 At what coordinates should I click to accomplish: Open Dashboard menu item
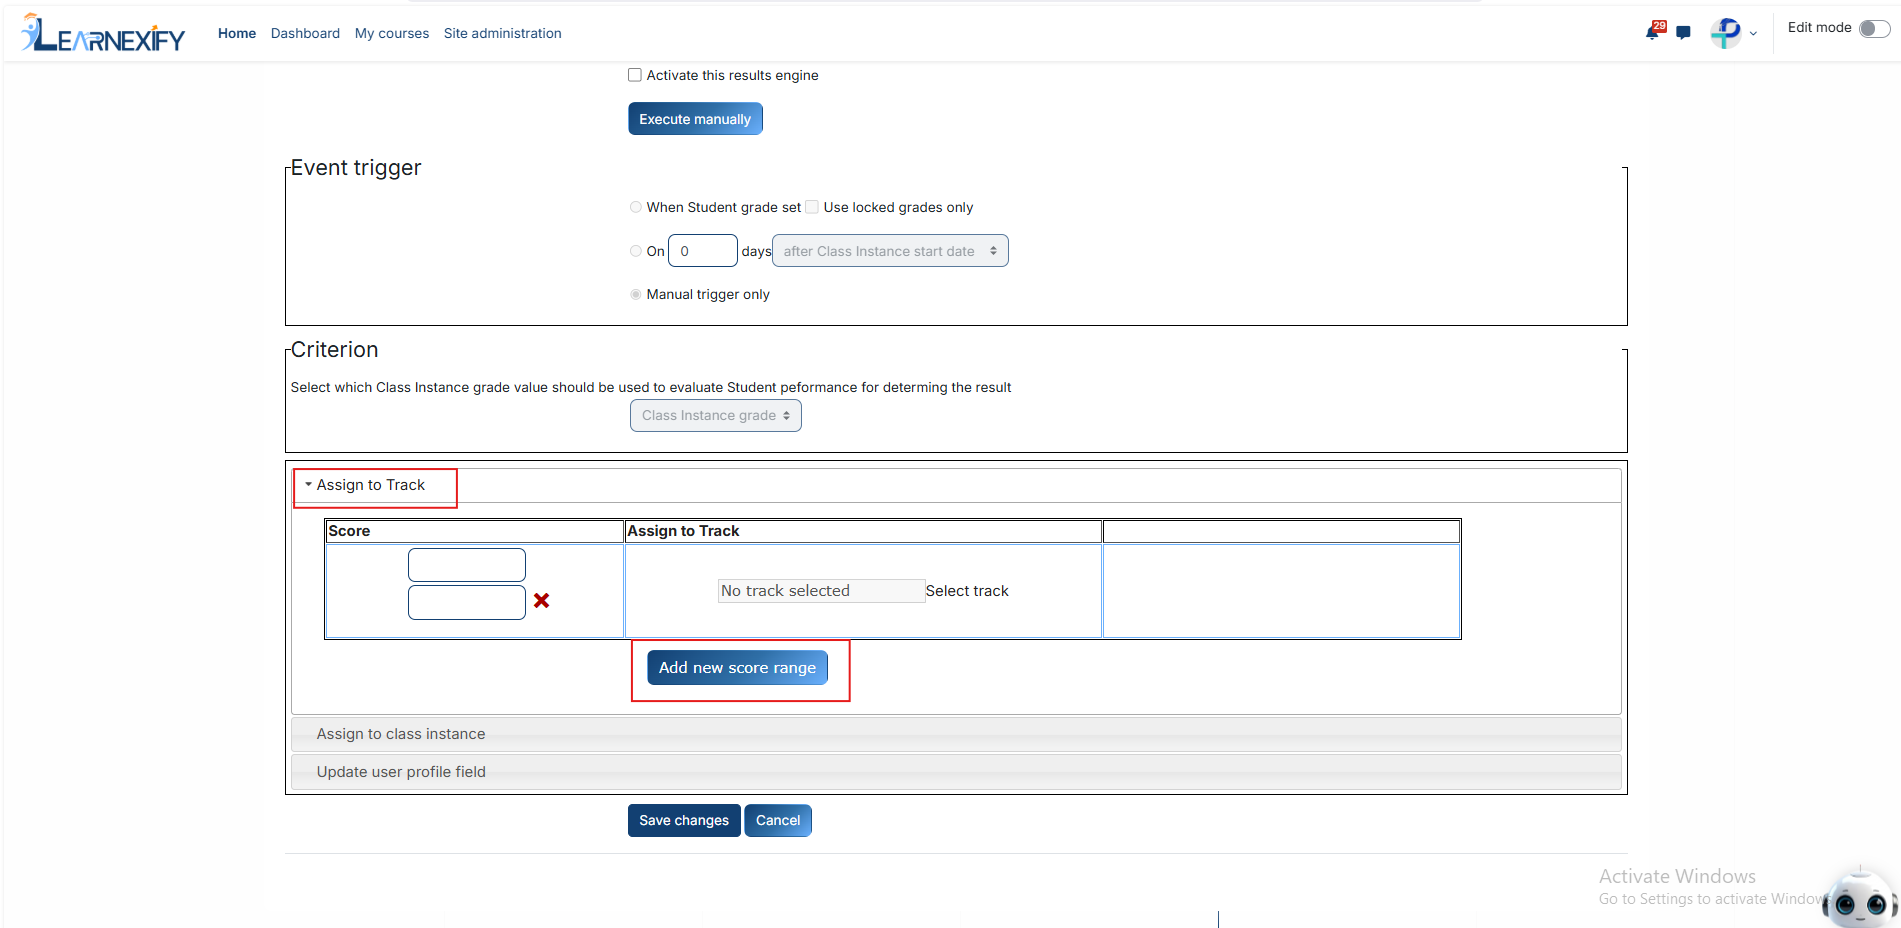coord(305,33)
